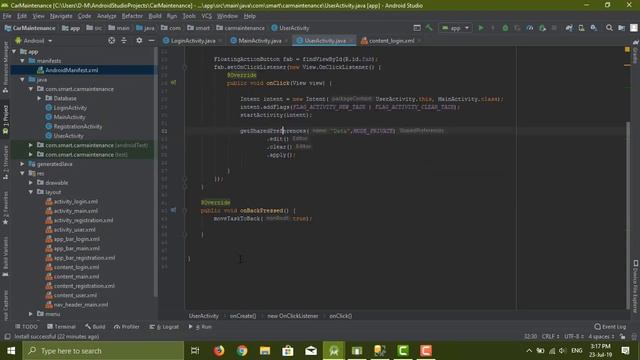Click the editor vertical scrollbar
This screenshot has width=640, height=360.
pyautogui.click(x=627, y=214)
